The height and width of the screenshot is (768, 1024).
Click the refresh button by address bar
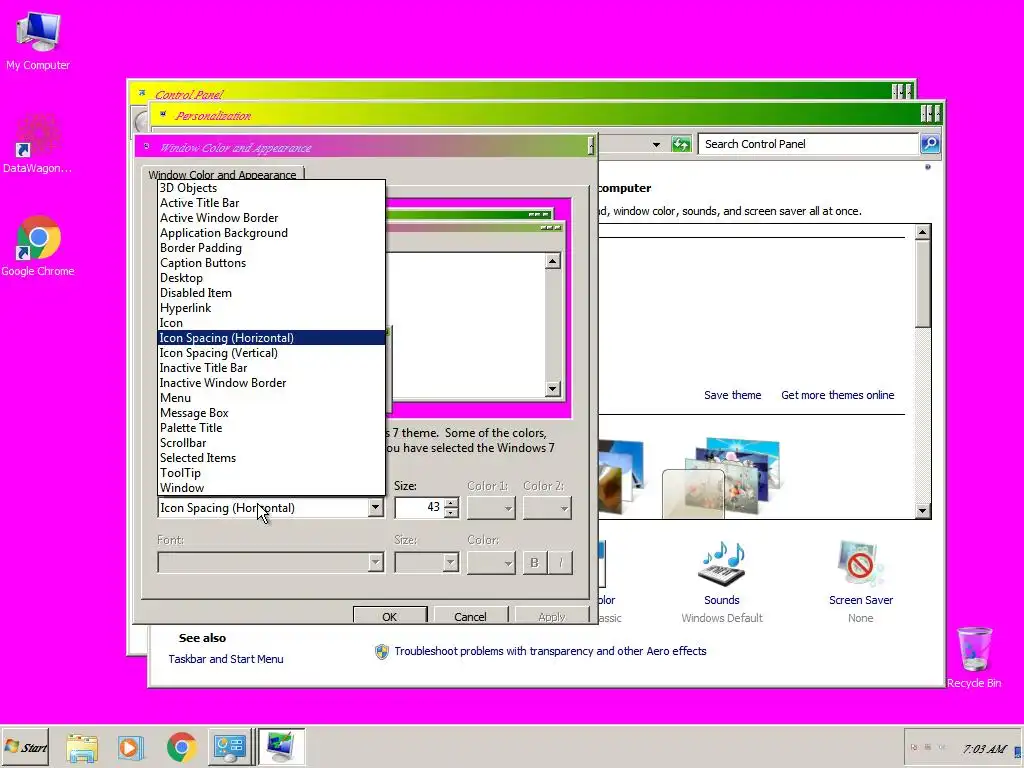tap(680, 144)
